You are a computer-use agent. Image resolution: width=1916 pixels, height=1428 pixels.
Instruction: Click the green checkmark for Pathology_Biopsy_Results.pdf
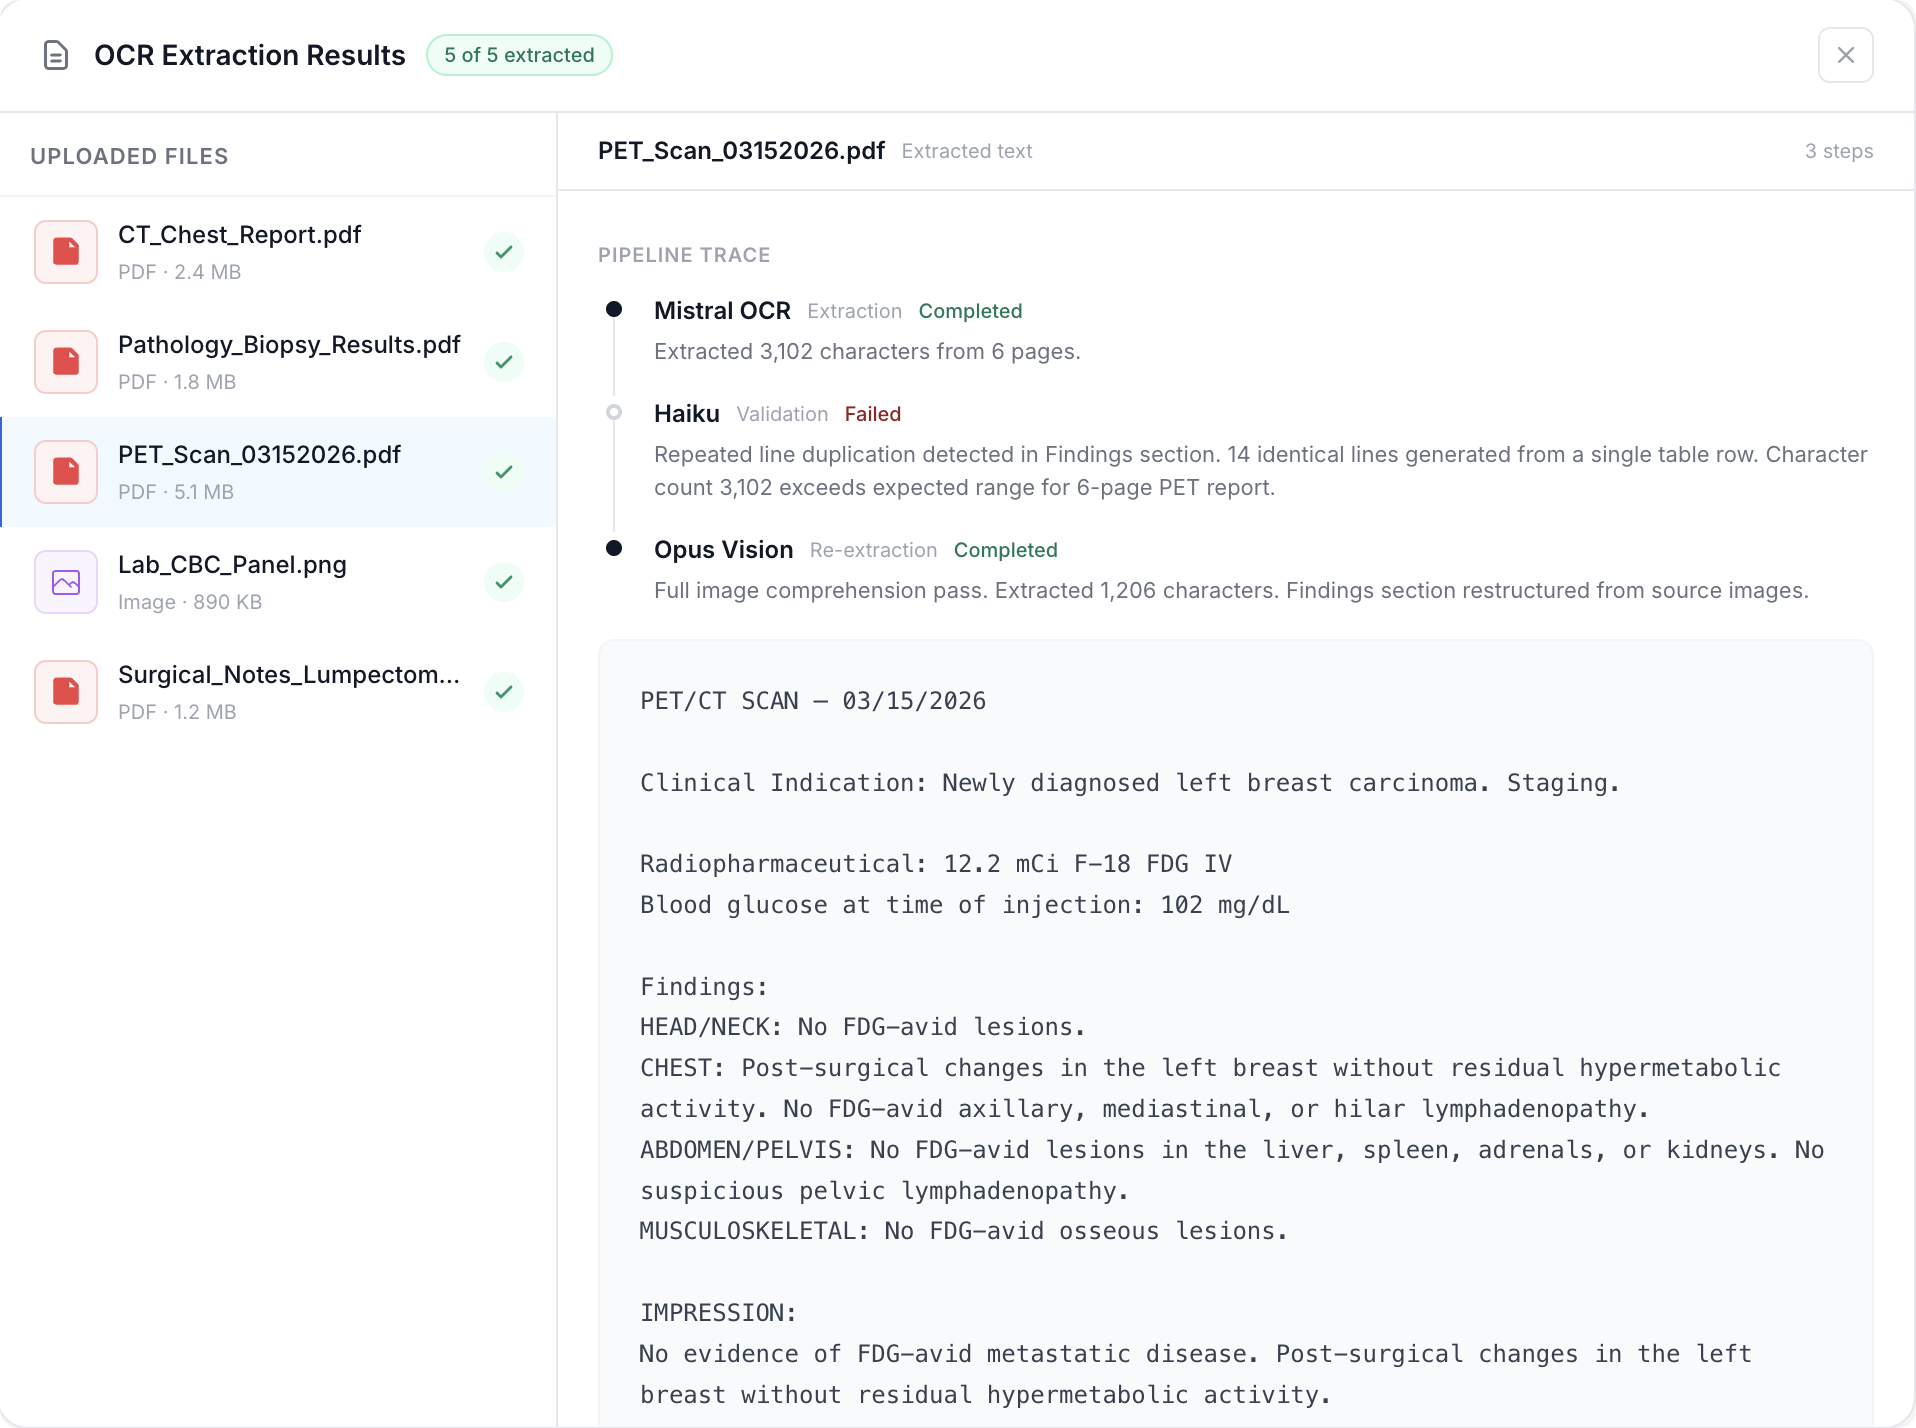pyautogui.click(x=504, y=362)
